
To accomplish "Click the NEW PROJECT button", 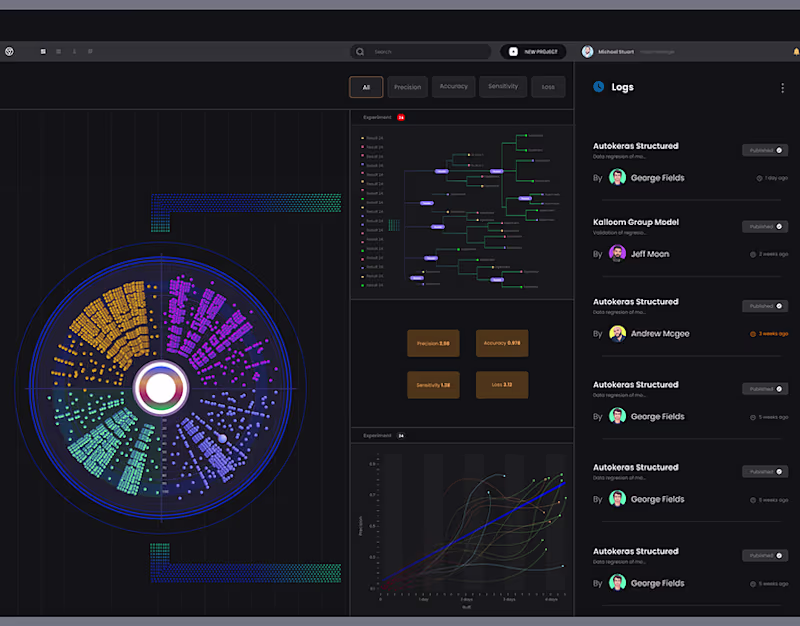I will point(533,51).
